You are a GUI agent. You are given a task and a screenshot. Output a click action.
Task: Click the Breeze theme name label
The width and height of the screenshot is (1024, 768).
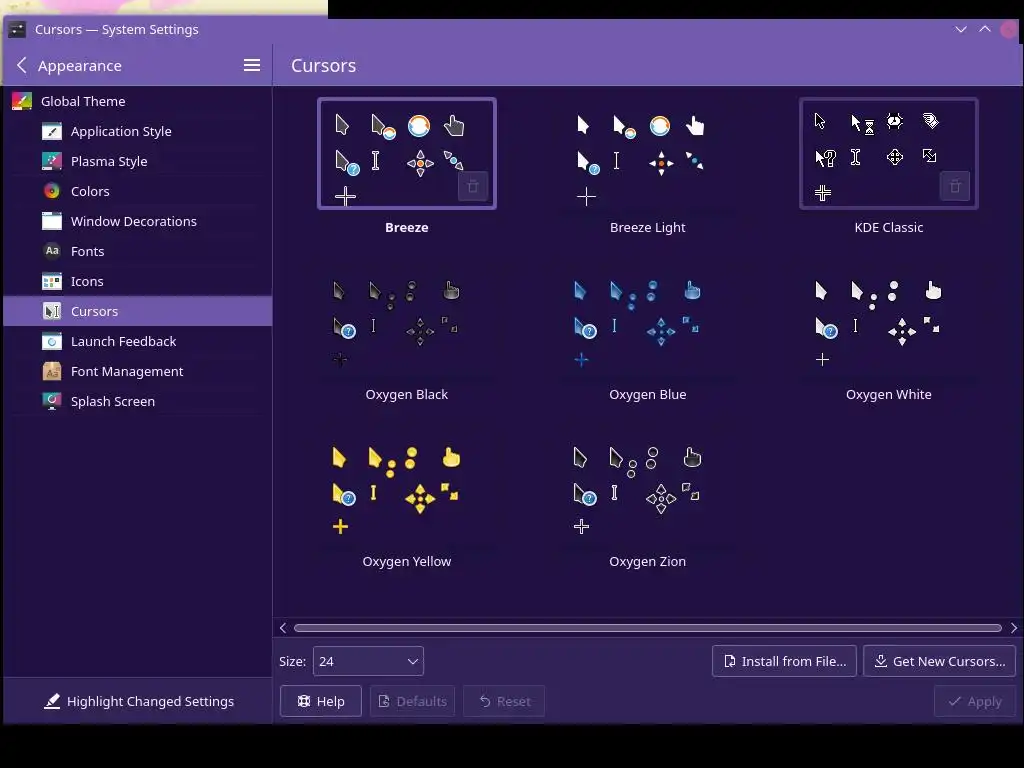[x=407, y=228]
